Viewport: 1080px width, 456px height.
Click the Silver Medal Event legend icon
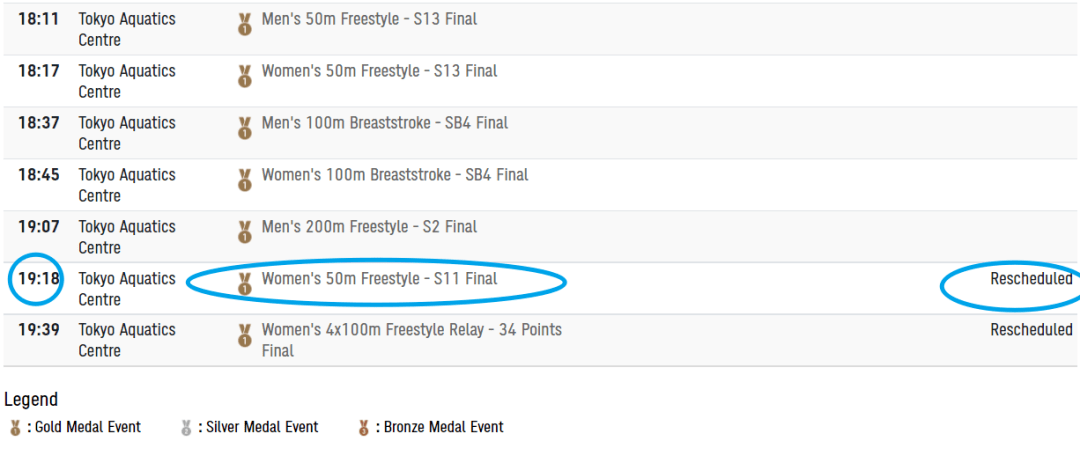[186, 428]
